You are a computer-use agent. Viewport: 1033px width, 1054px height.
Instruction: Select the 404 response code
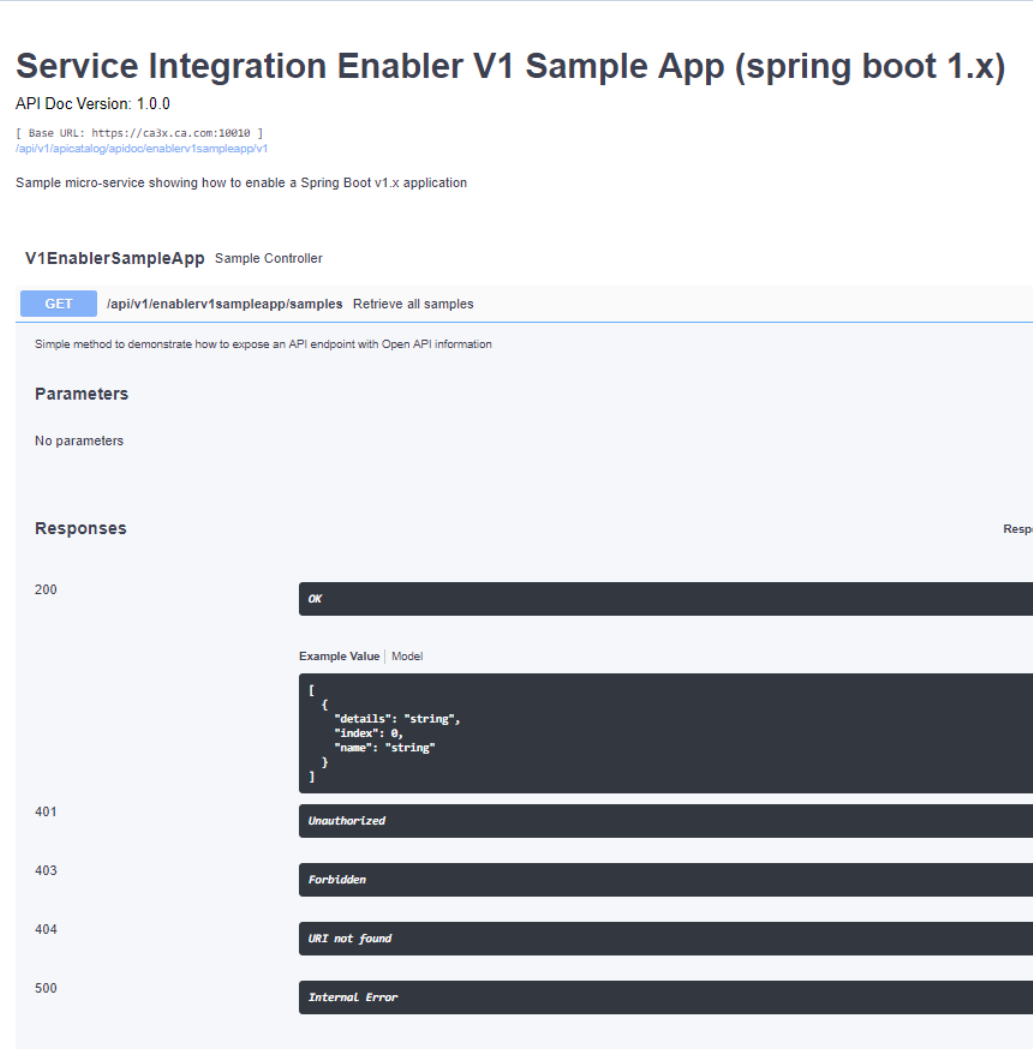tap(46, 929)
